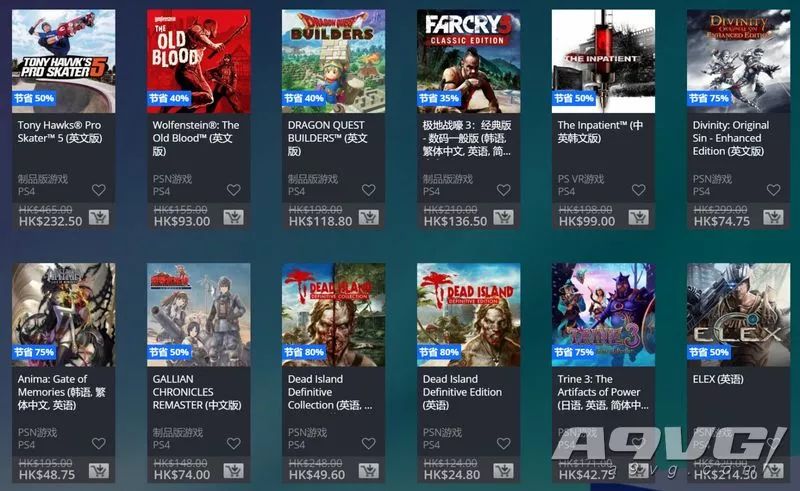Open Wolfenstein: The Old Blood title link
800x491 pixels.
[x=196, y=138]
